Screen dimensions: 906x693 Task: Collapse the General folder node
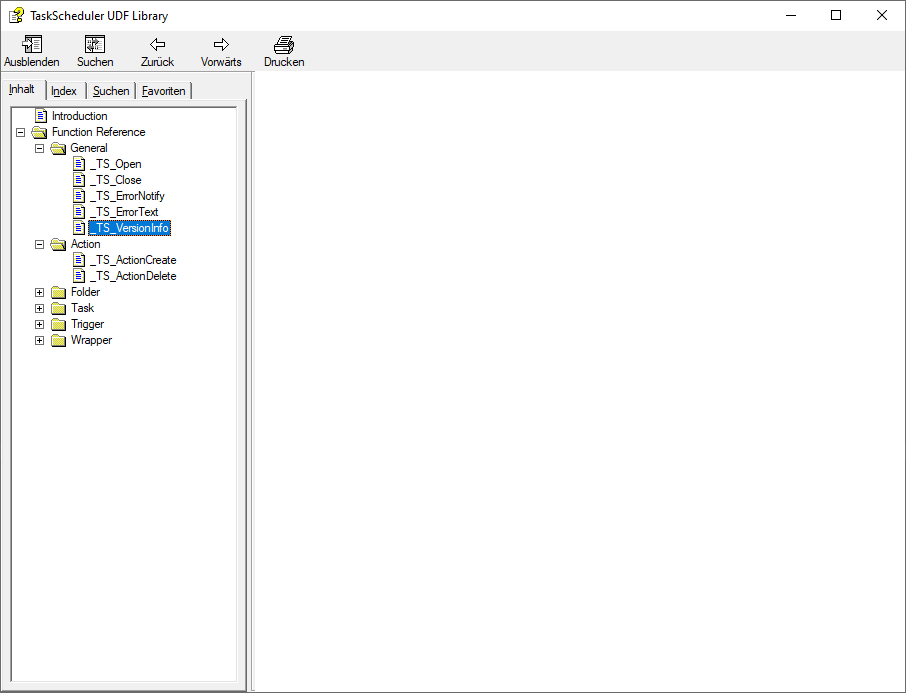pos(40,148)
